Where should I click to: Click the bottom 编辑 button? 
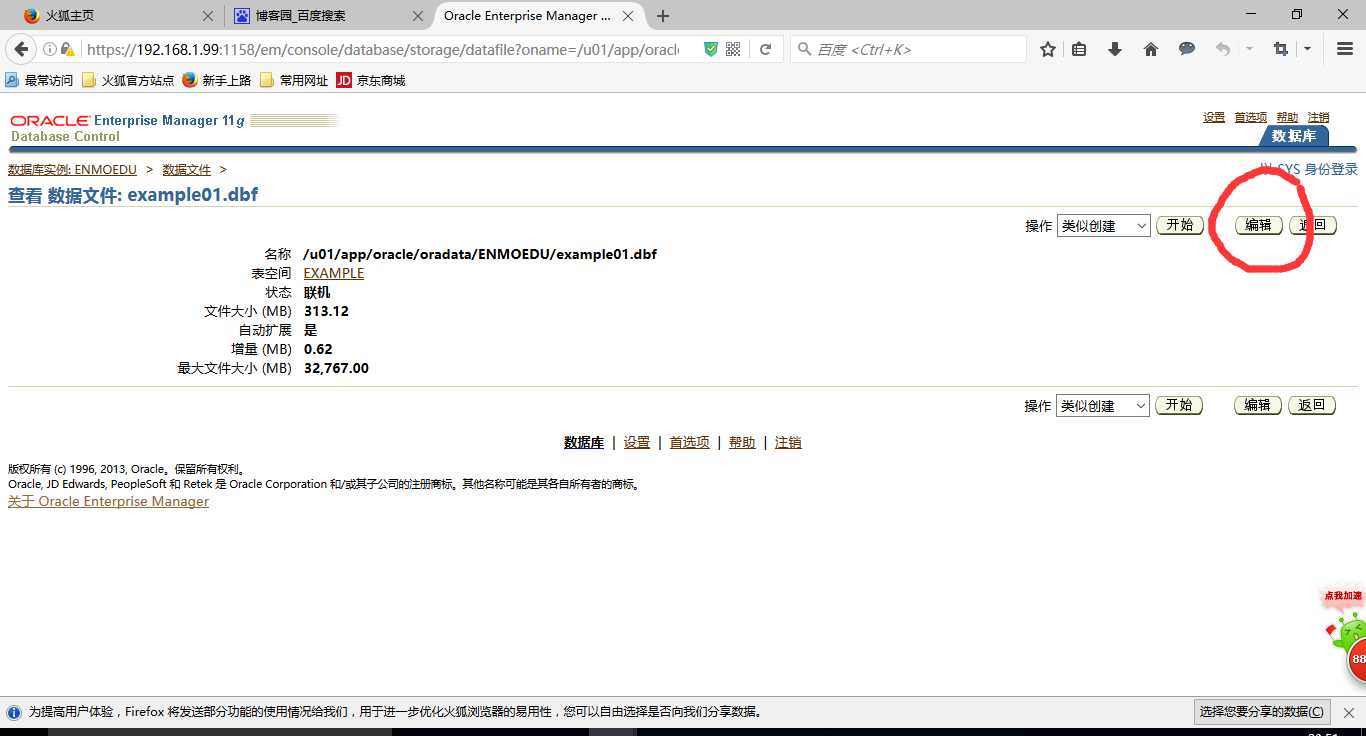click(1258, 405)
